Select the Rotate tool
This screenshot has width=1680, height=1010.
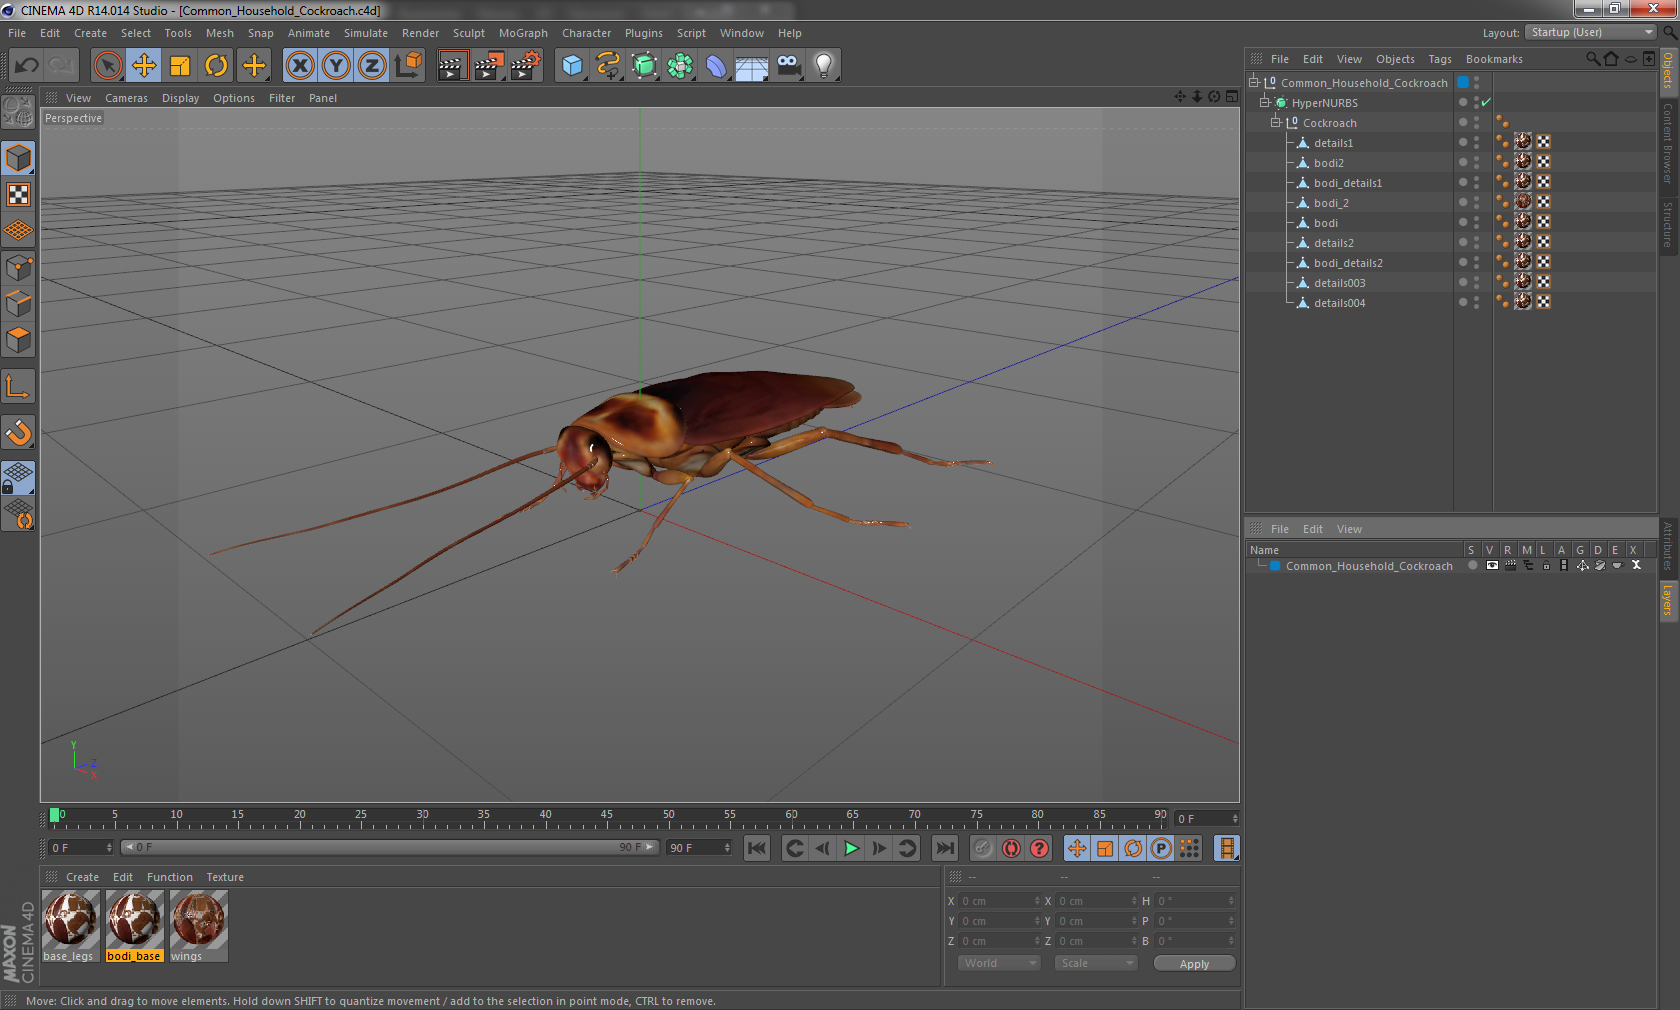[x=216, y=66]
